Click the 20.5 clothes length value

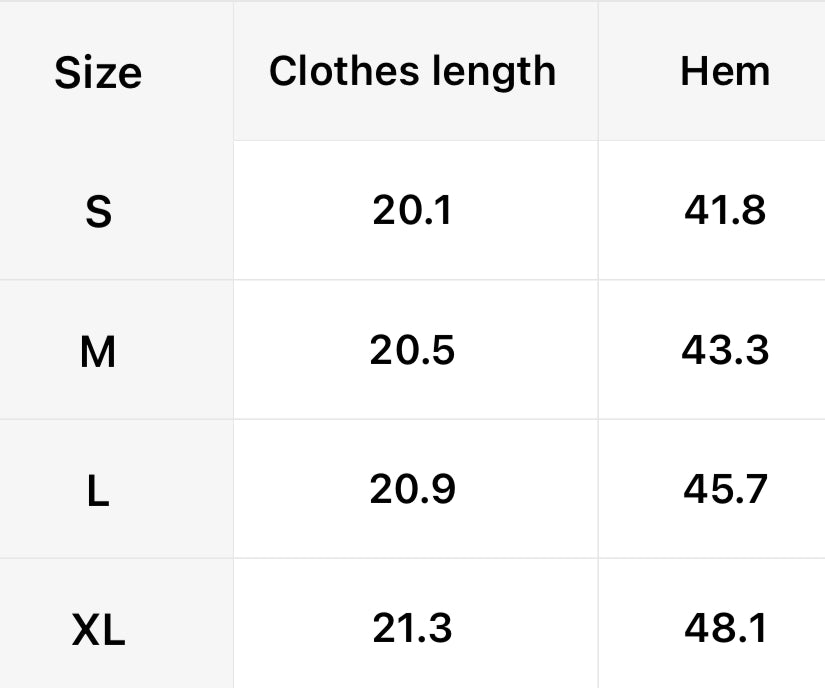412,350
